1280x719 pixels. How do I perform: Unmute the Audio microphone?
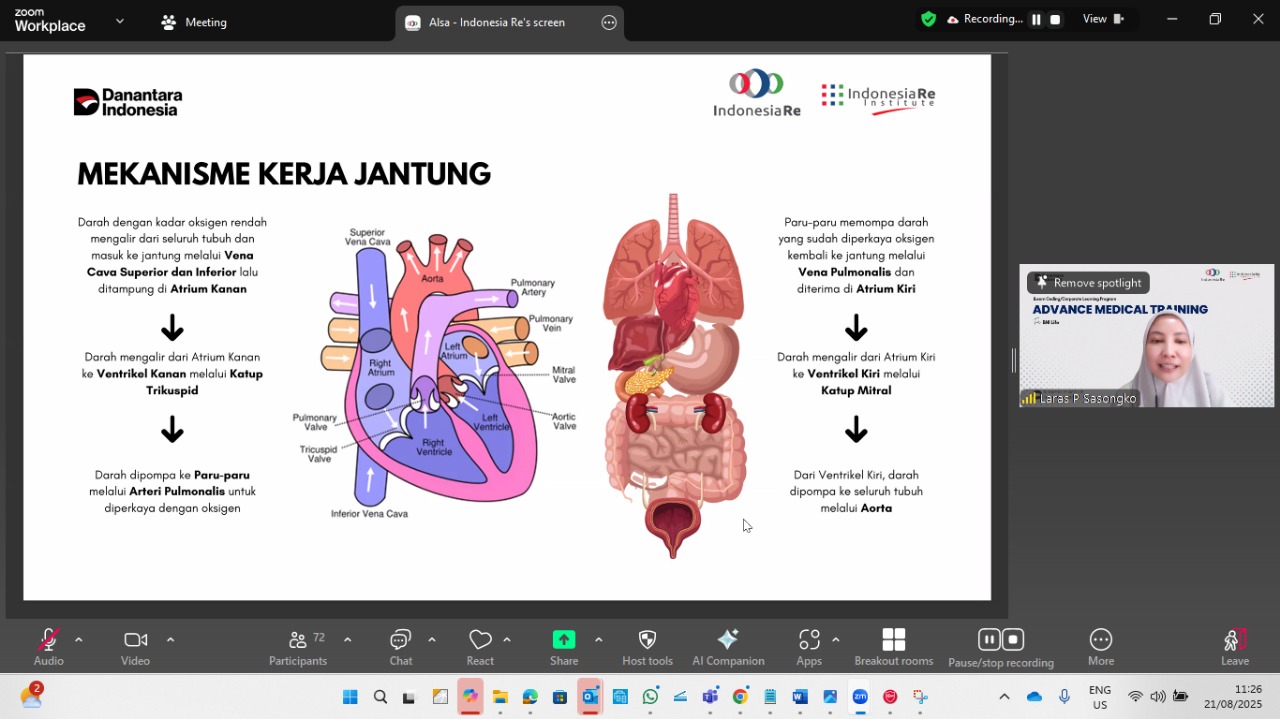(x=48, y=640)
